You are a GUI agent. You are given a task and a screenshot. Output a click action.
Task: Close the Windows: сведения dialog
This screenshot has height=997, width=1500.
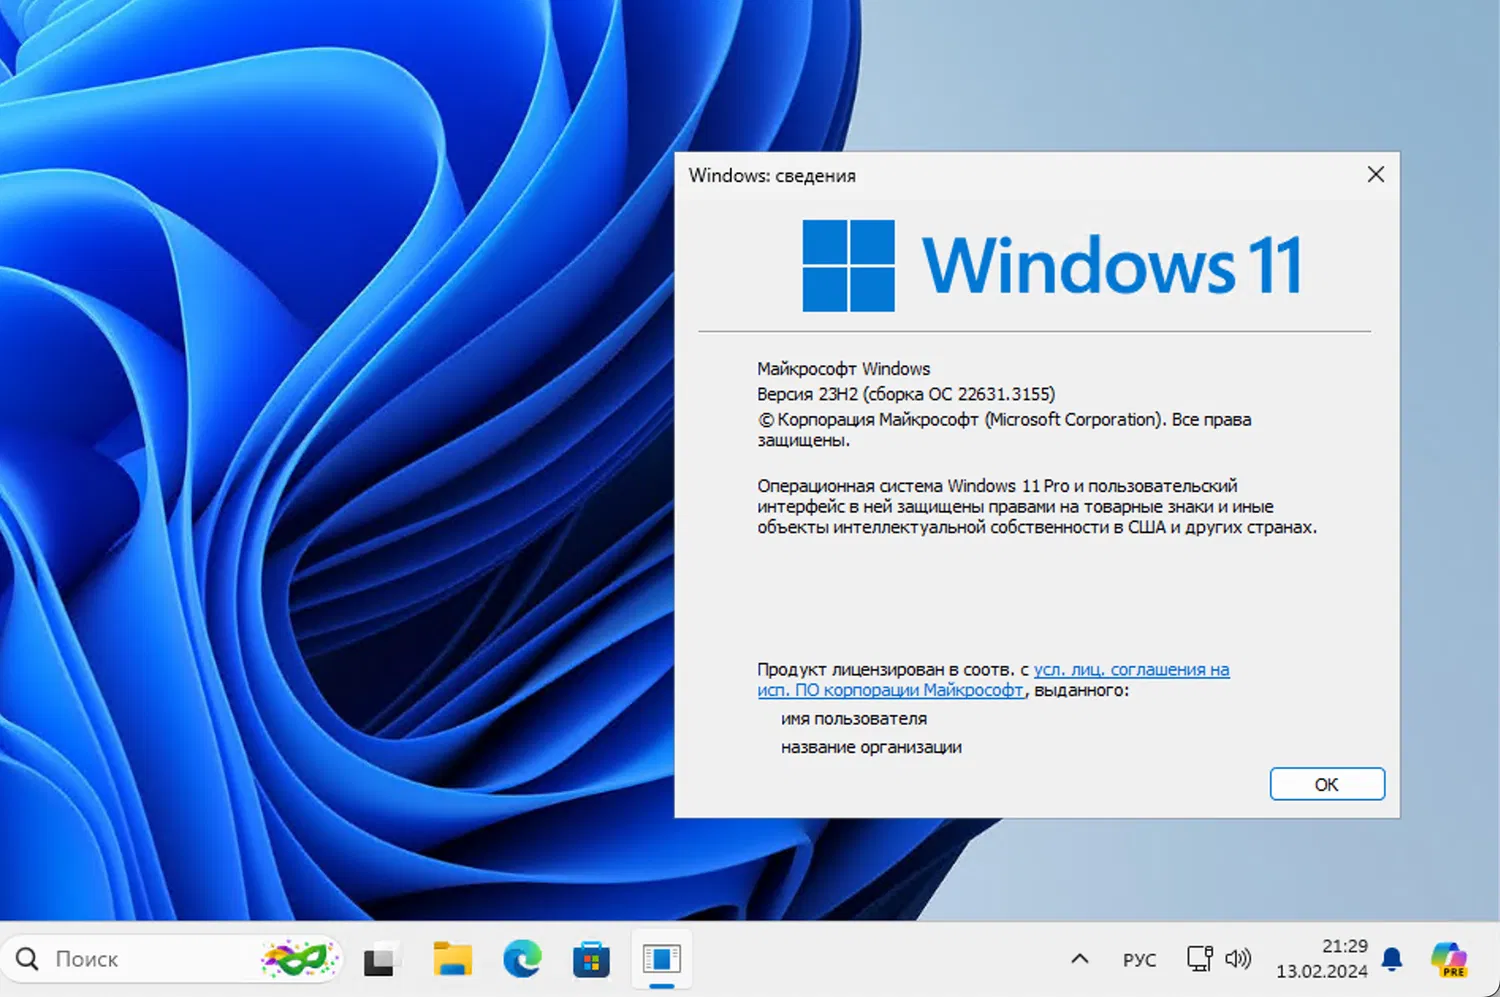click(1375, 174)
